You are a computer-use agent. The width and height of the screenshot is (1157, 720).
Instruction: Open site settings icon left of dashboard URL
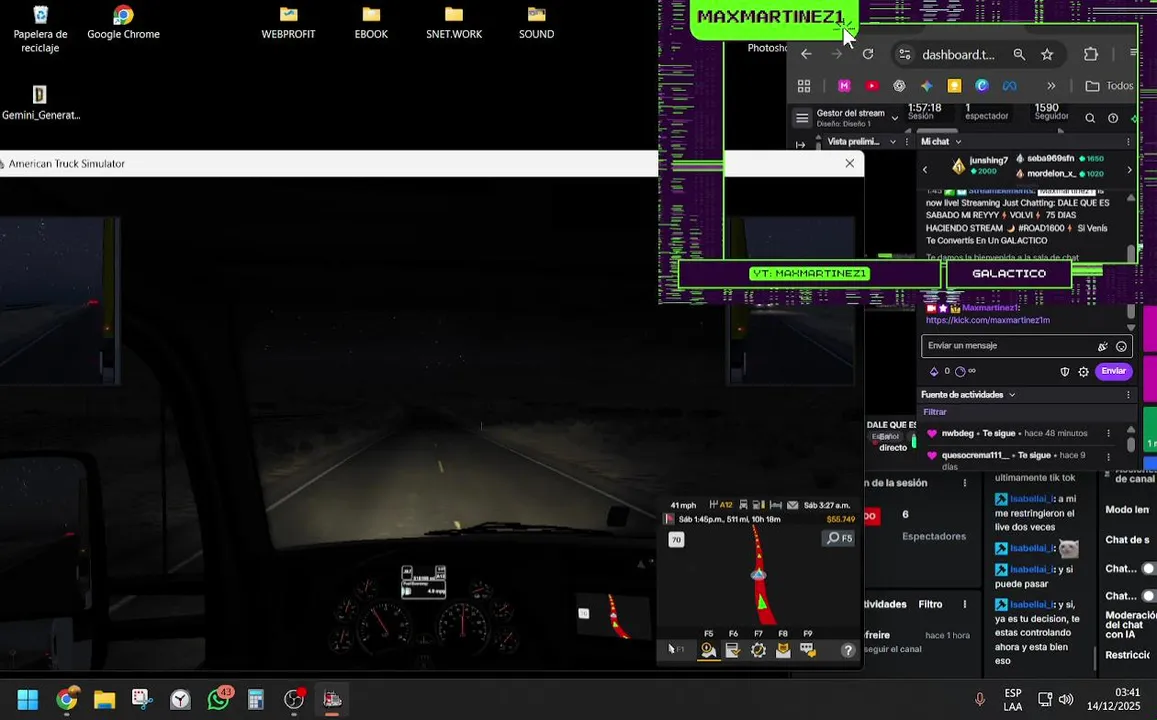905,54
